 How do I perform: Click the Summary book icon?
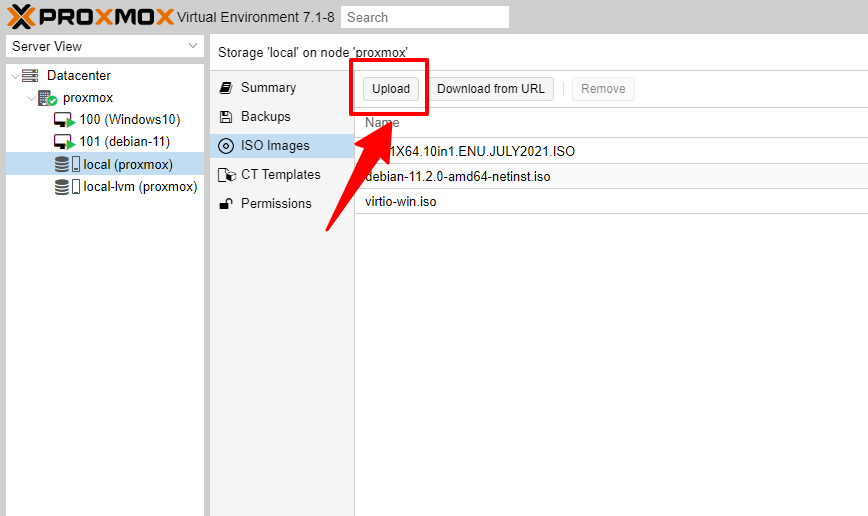tap(225, 87)
